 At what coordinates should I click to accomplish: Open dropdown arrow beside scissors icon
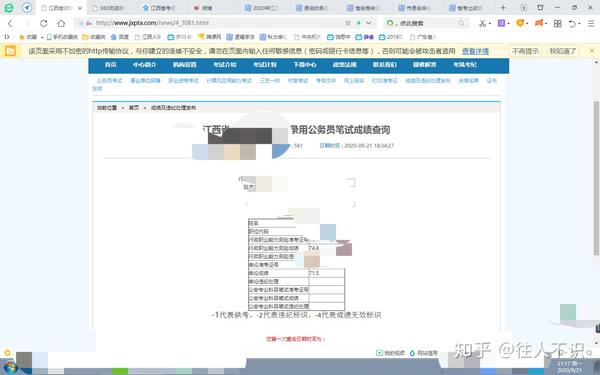point(490,24)
